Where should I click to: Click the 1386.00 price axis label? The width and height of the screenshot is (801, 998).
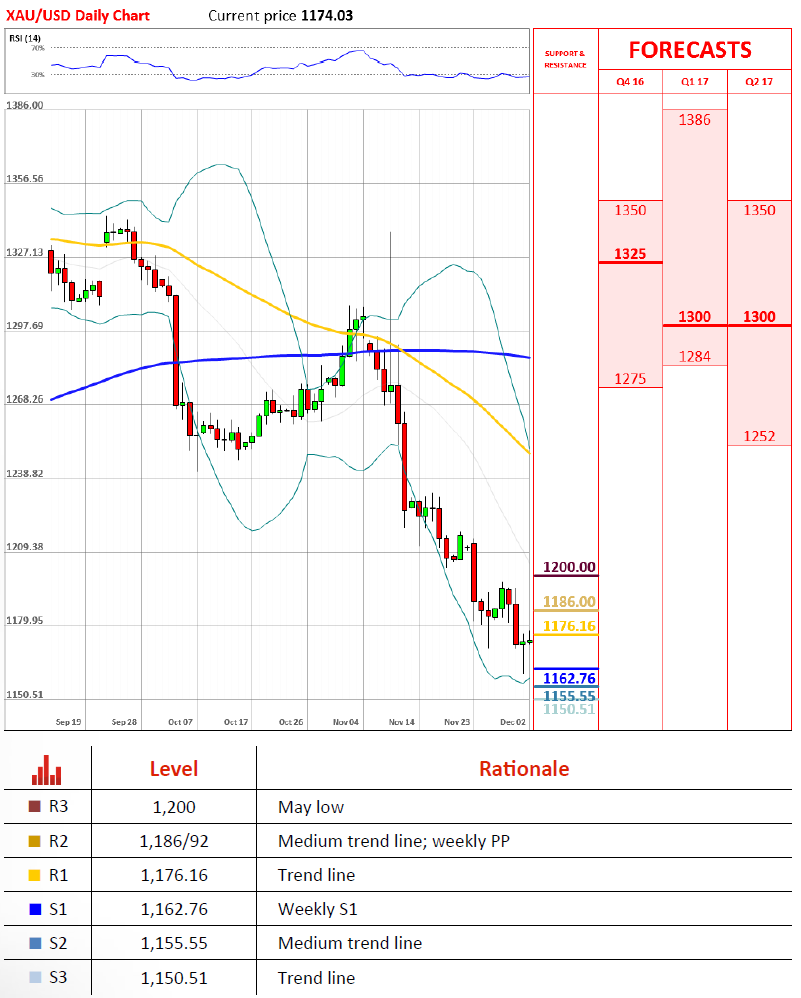point(25,105)
